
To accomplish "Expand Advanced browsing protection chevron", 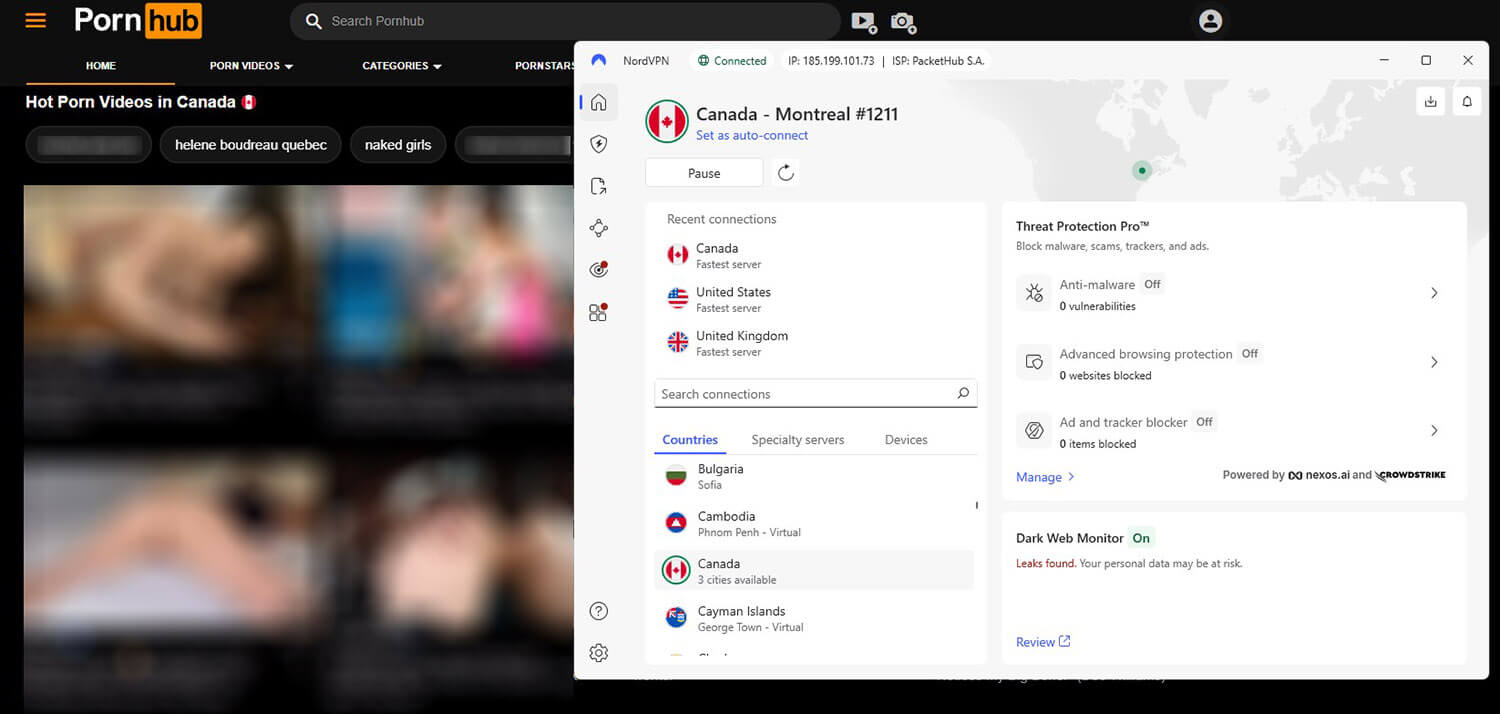I will (1433, 362).
